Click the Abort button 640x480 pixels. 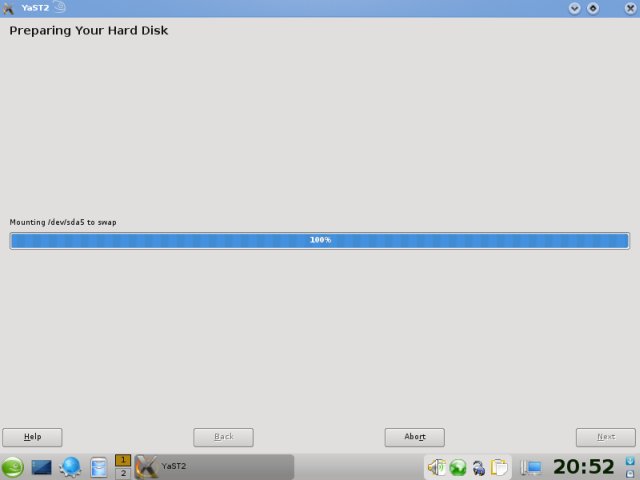[x=415, y=437]
